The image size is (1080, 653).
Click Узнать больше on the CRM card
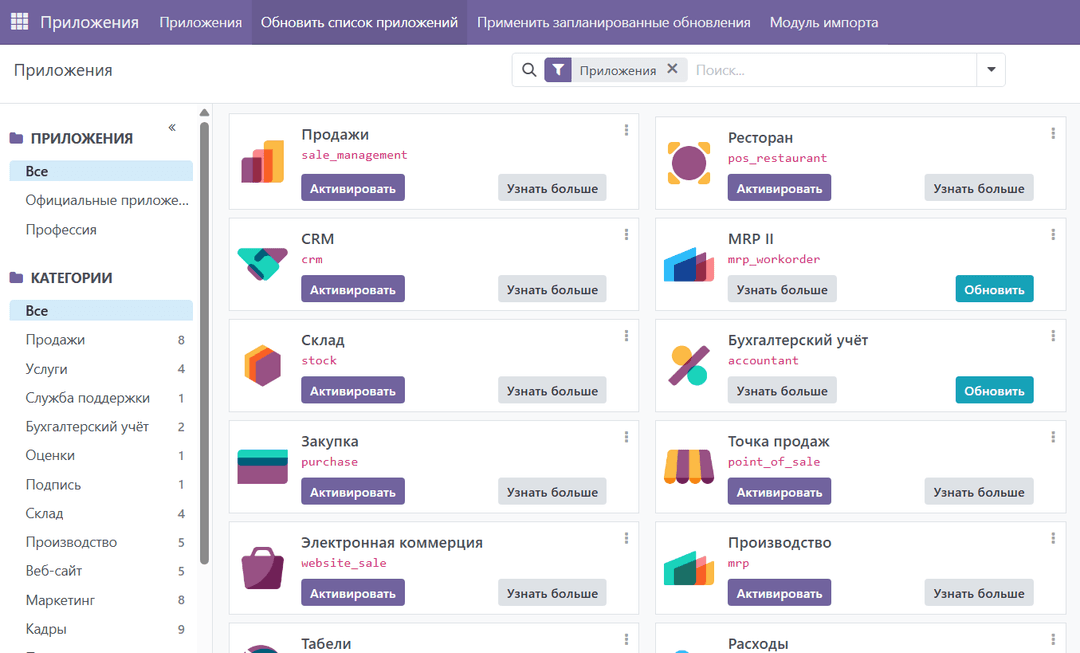552,289
